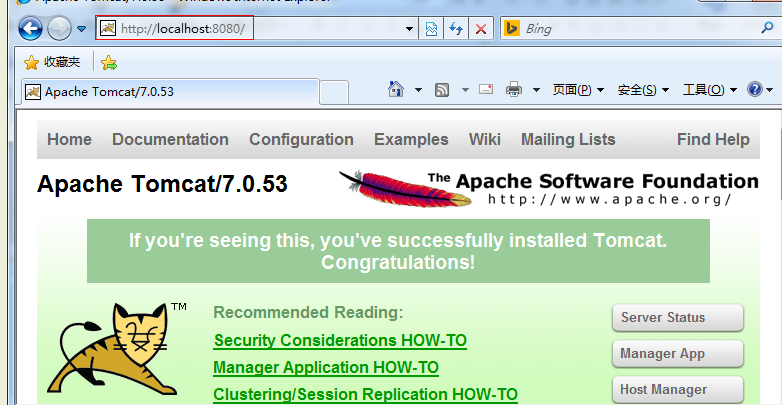Click Add to Favorites bar icon

click(x=109, y=63)
